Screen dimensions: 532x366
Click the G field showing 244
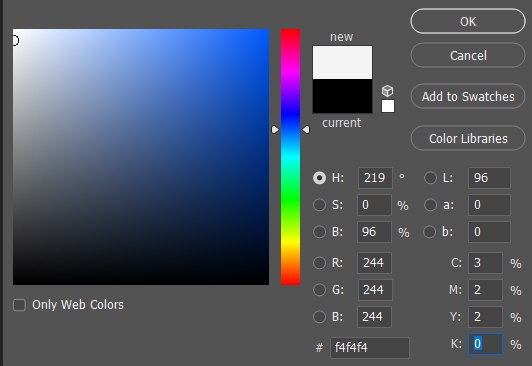pyautogui.click(x=375, y=290)
